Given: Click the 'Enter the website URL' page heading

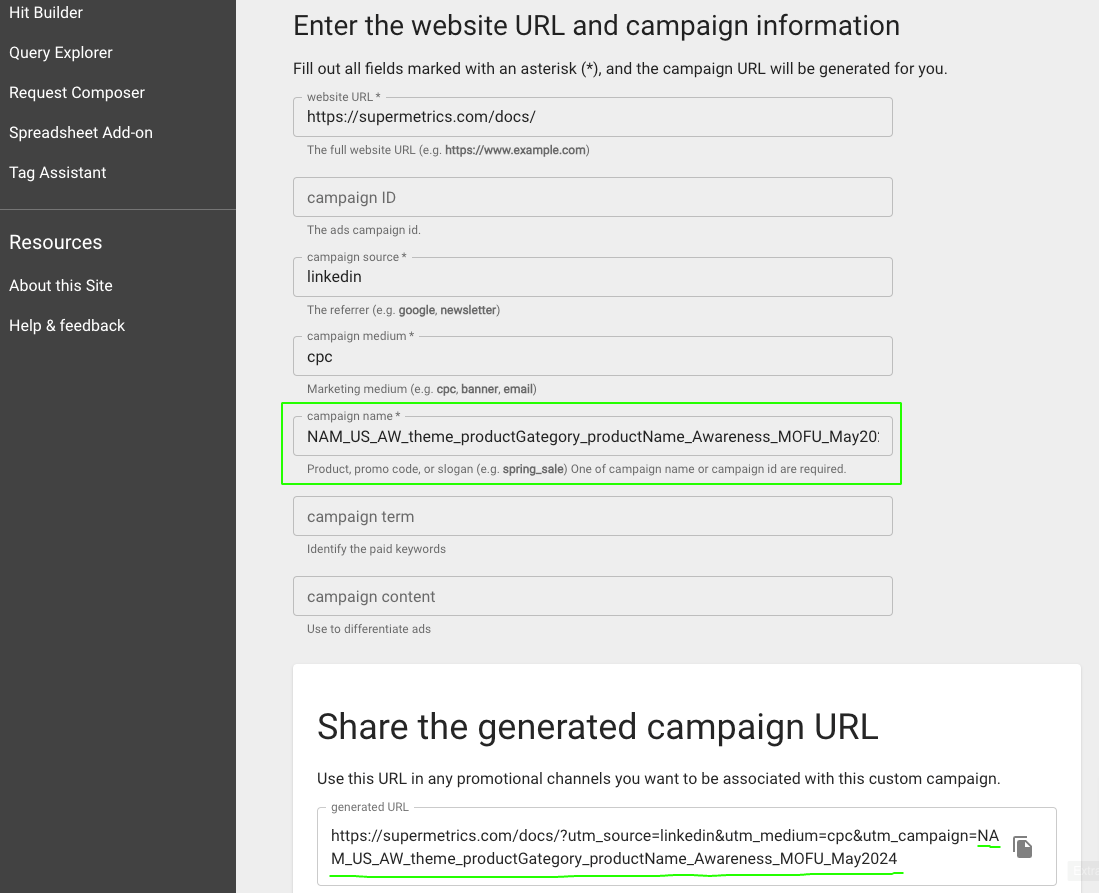Looking at the screenshot, I should pos(596,26).
